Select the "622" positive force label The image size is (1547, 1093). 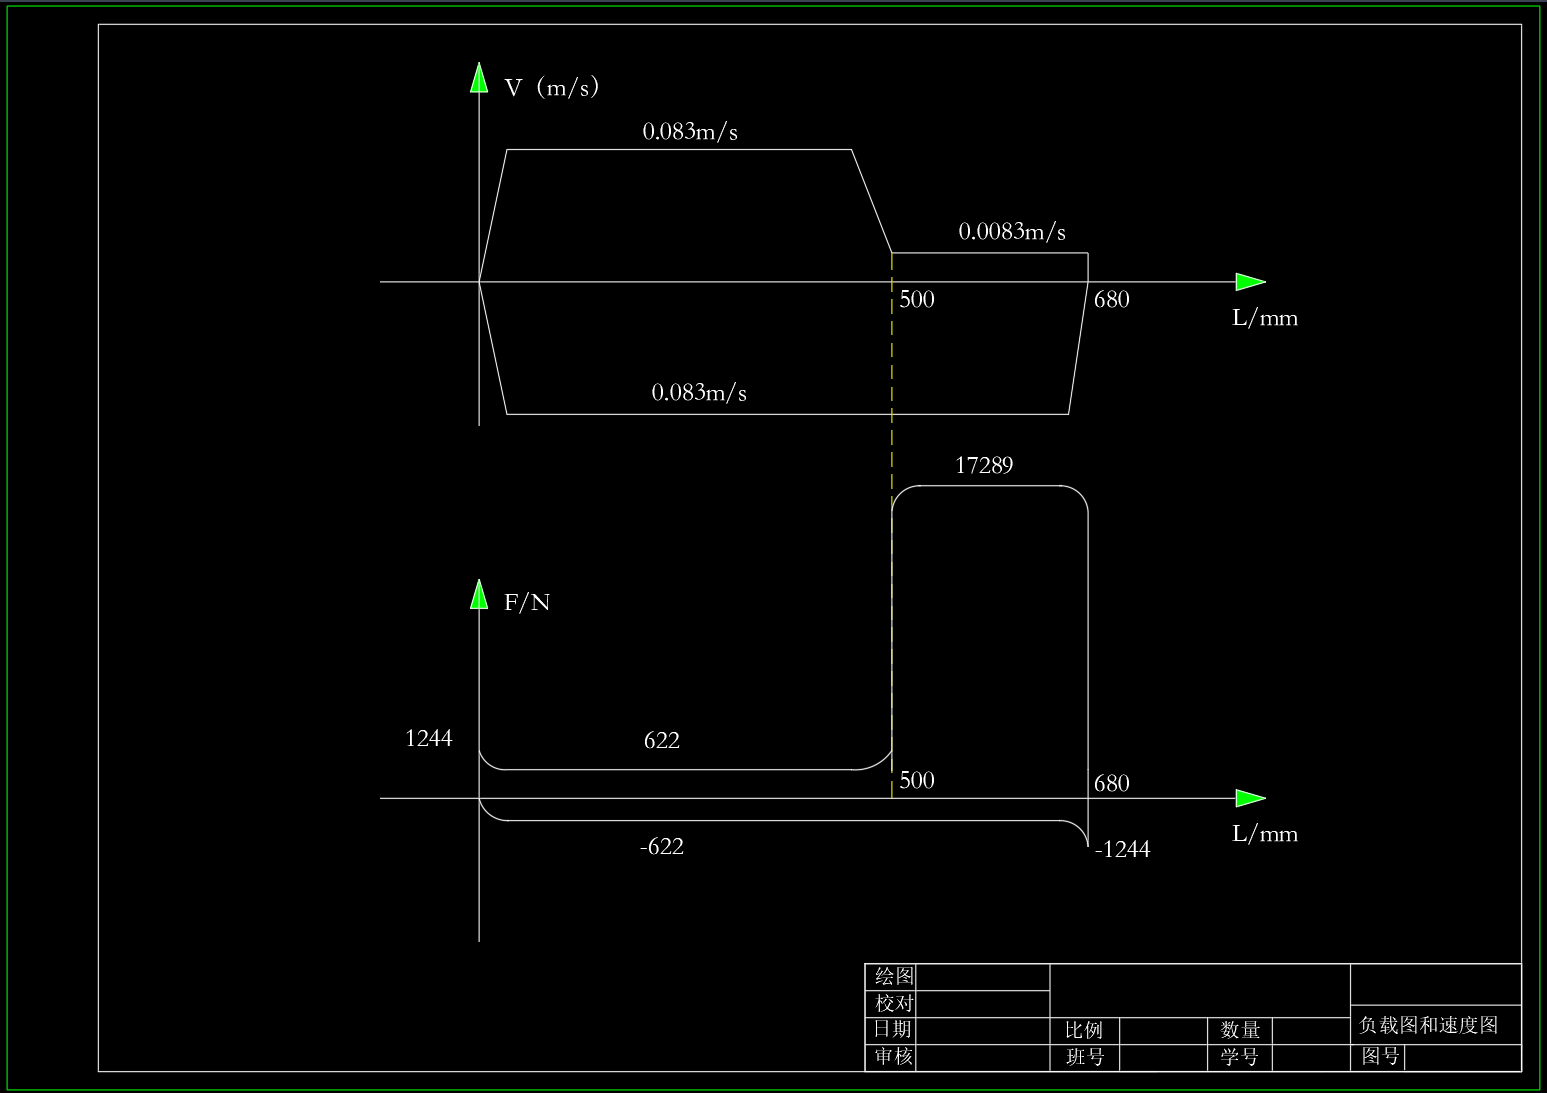pyautogui.click(x=662, y=740)
